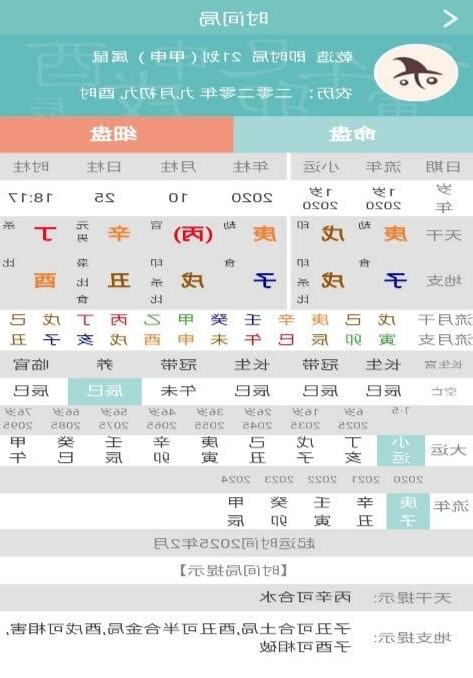The width and height of the screenshot is (473, 678).
Task: Select the highlighted 小运 cell in 大运 row
Action: 401,450
